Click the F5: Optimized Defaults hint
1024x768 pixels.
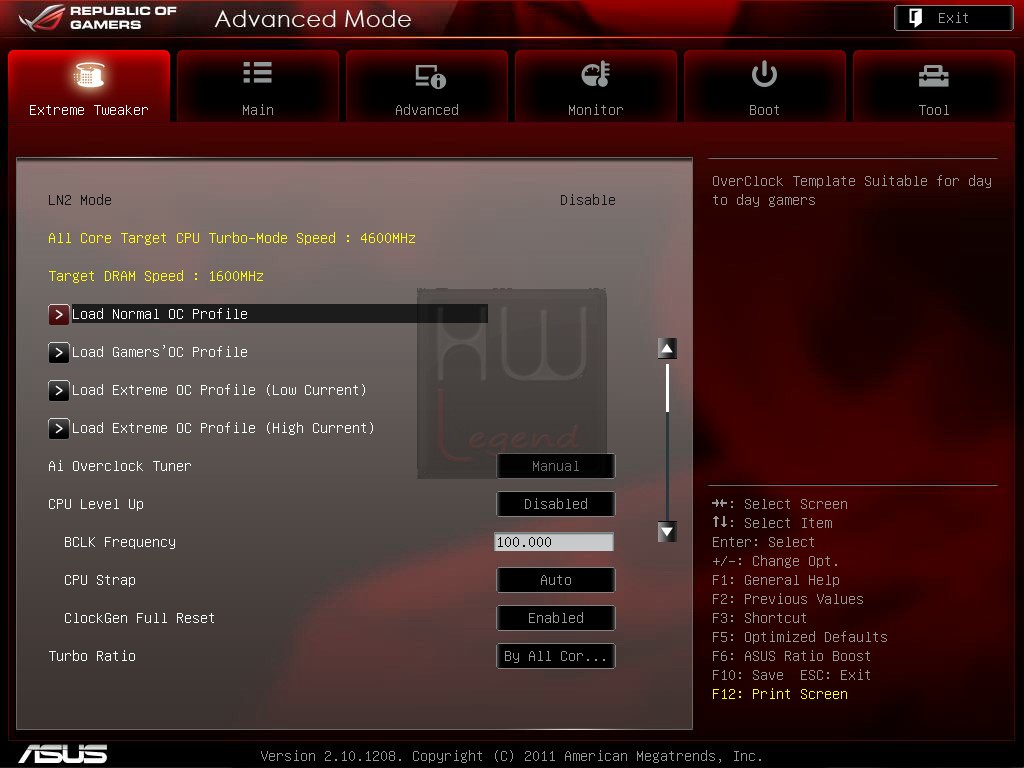(799, 637)
